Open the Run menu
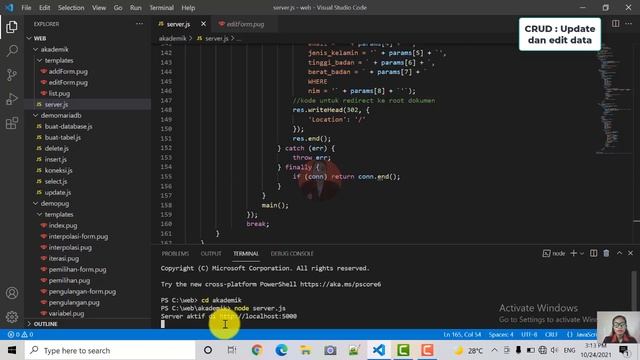The width and height of the screenshot is (640, 360). click(136, 7)
